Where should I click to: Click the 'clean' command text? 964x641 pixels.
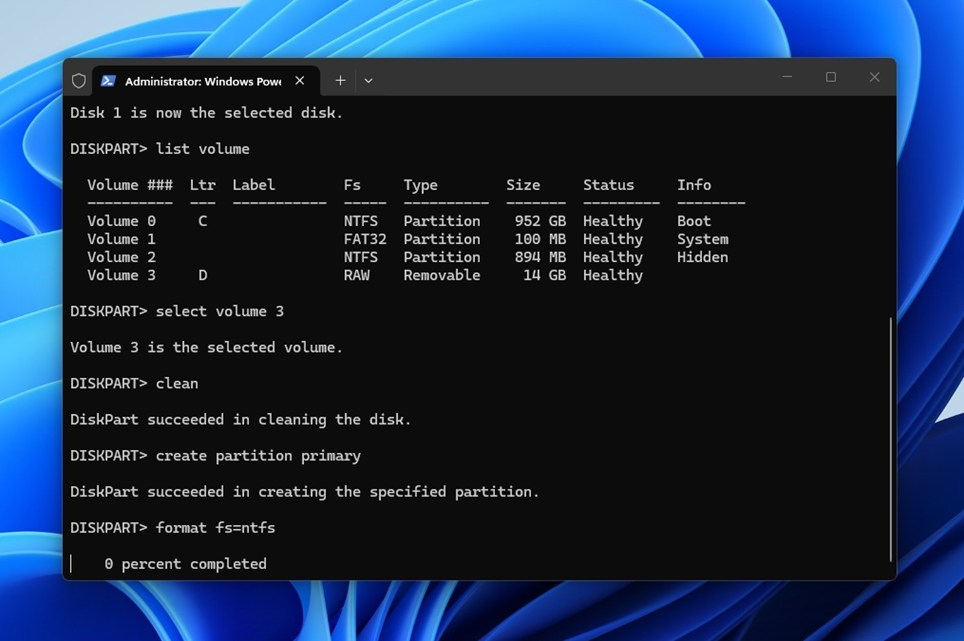click(x=176, y=383)
